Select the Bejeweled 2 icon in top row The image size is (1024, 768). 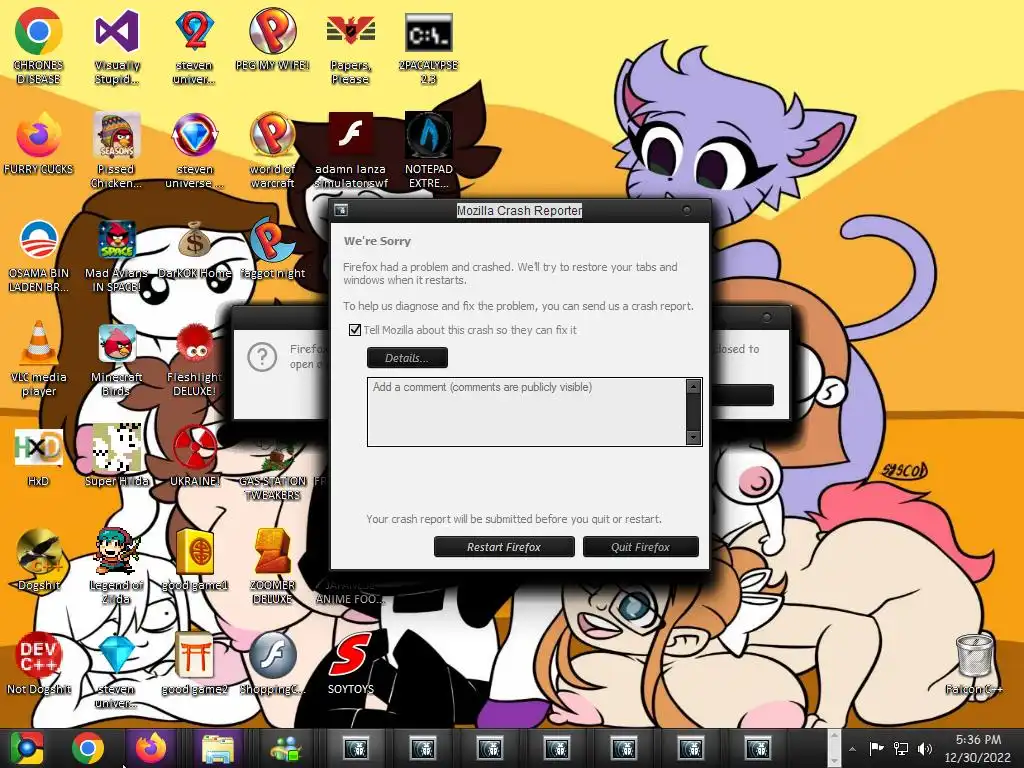coord(195,47)
